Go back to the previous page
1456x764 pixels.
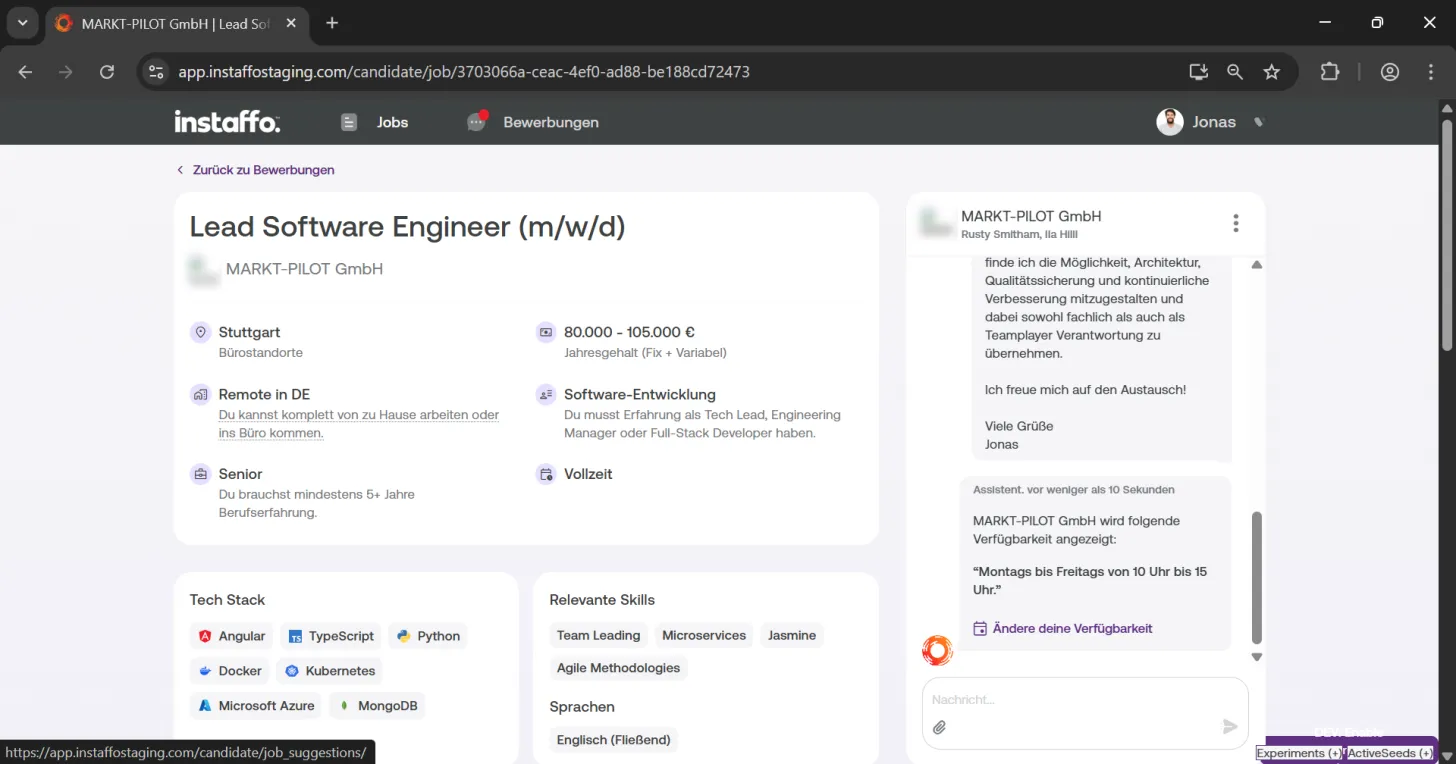tap(26, 72)
